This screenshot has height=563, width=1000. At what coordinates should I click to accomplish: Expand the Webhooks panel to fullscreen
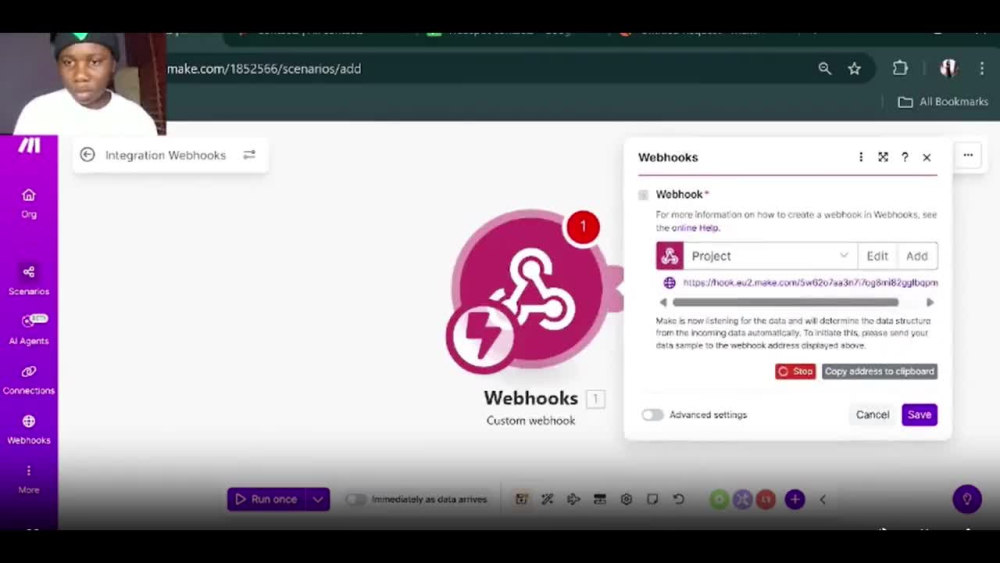(x=883, y=157)
